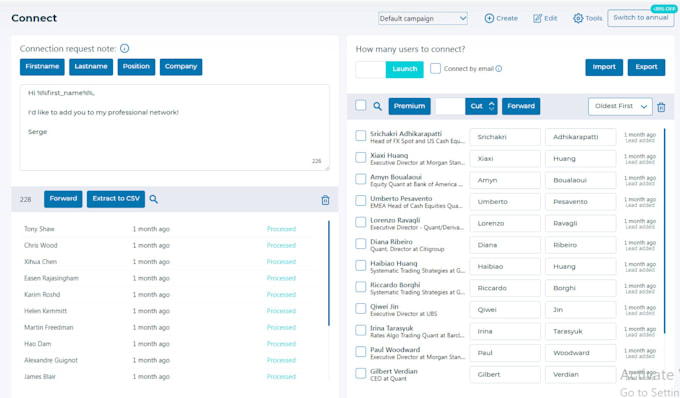Insert the Position variable

[x=136, y=67]
